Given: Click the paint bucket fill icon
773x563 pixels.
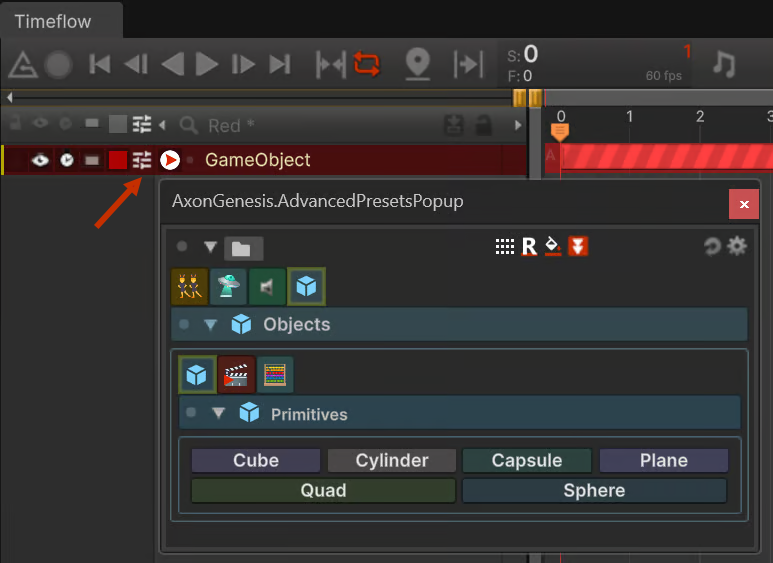Looking at the screenshot, I should tap(553, 246).
